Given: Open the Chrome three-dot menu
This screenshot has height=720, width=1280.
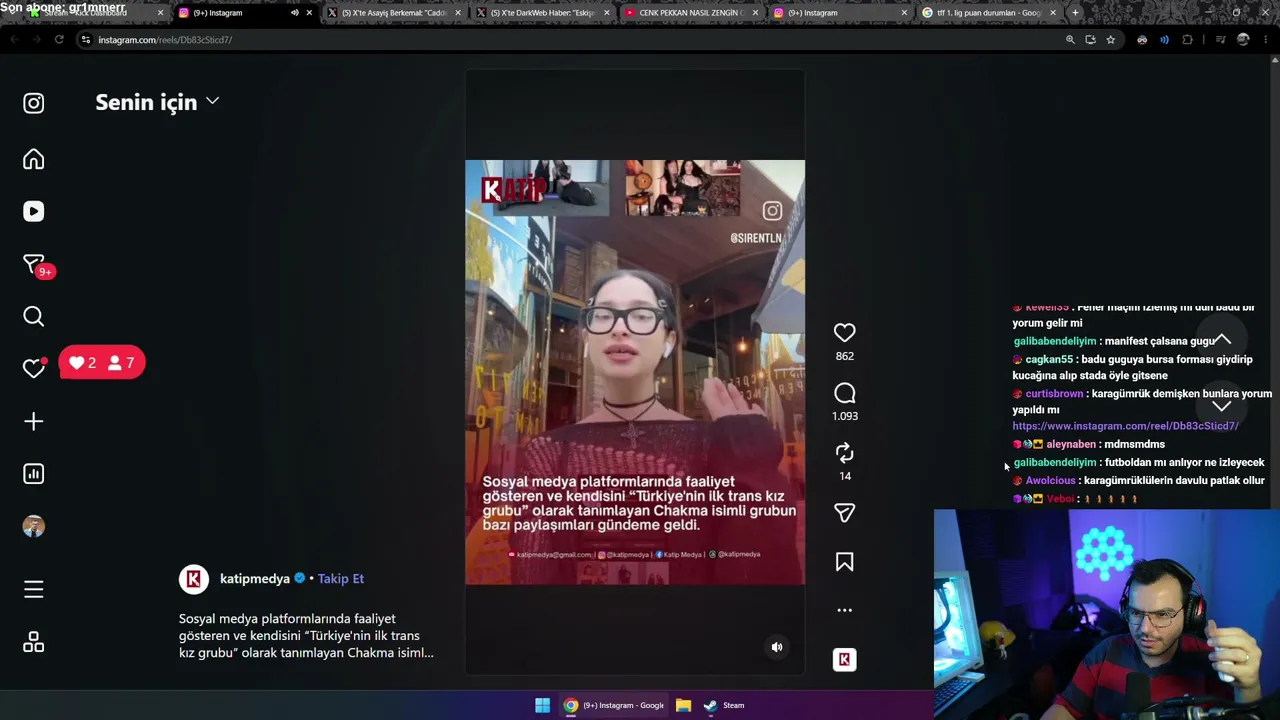Looking at the screenshot, I should (1267, 40).
